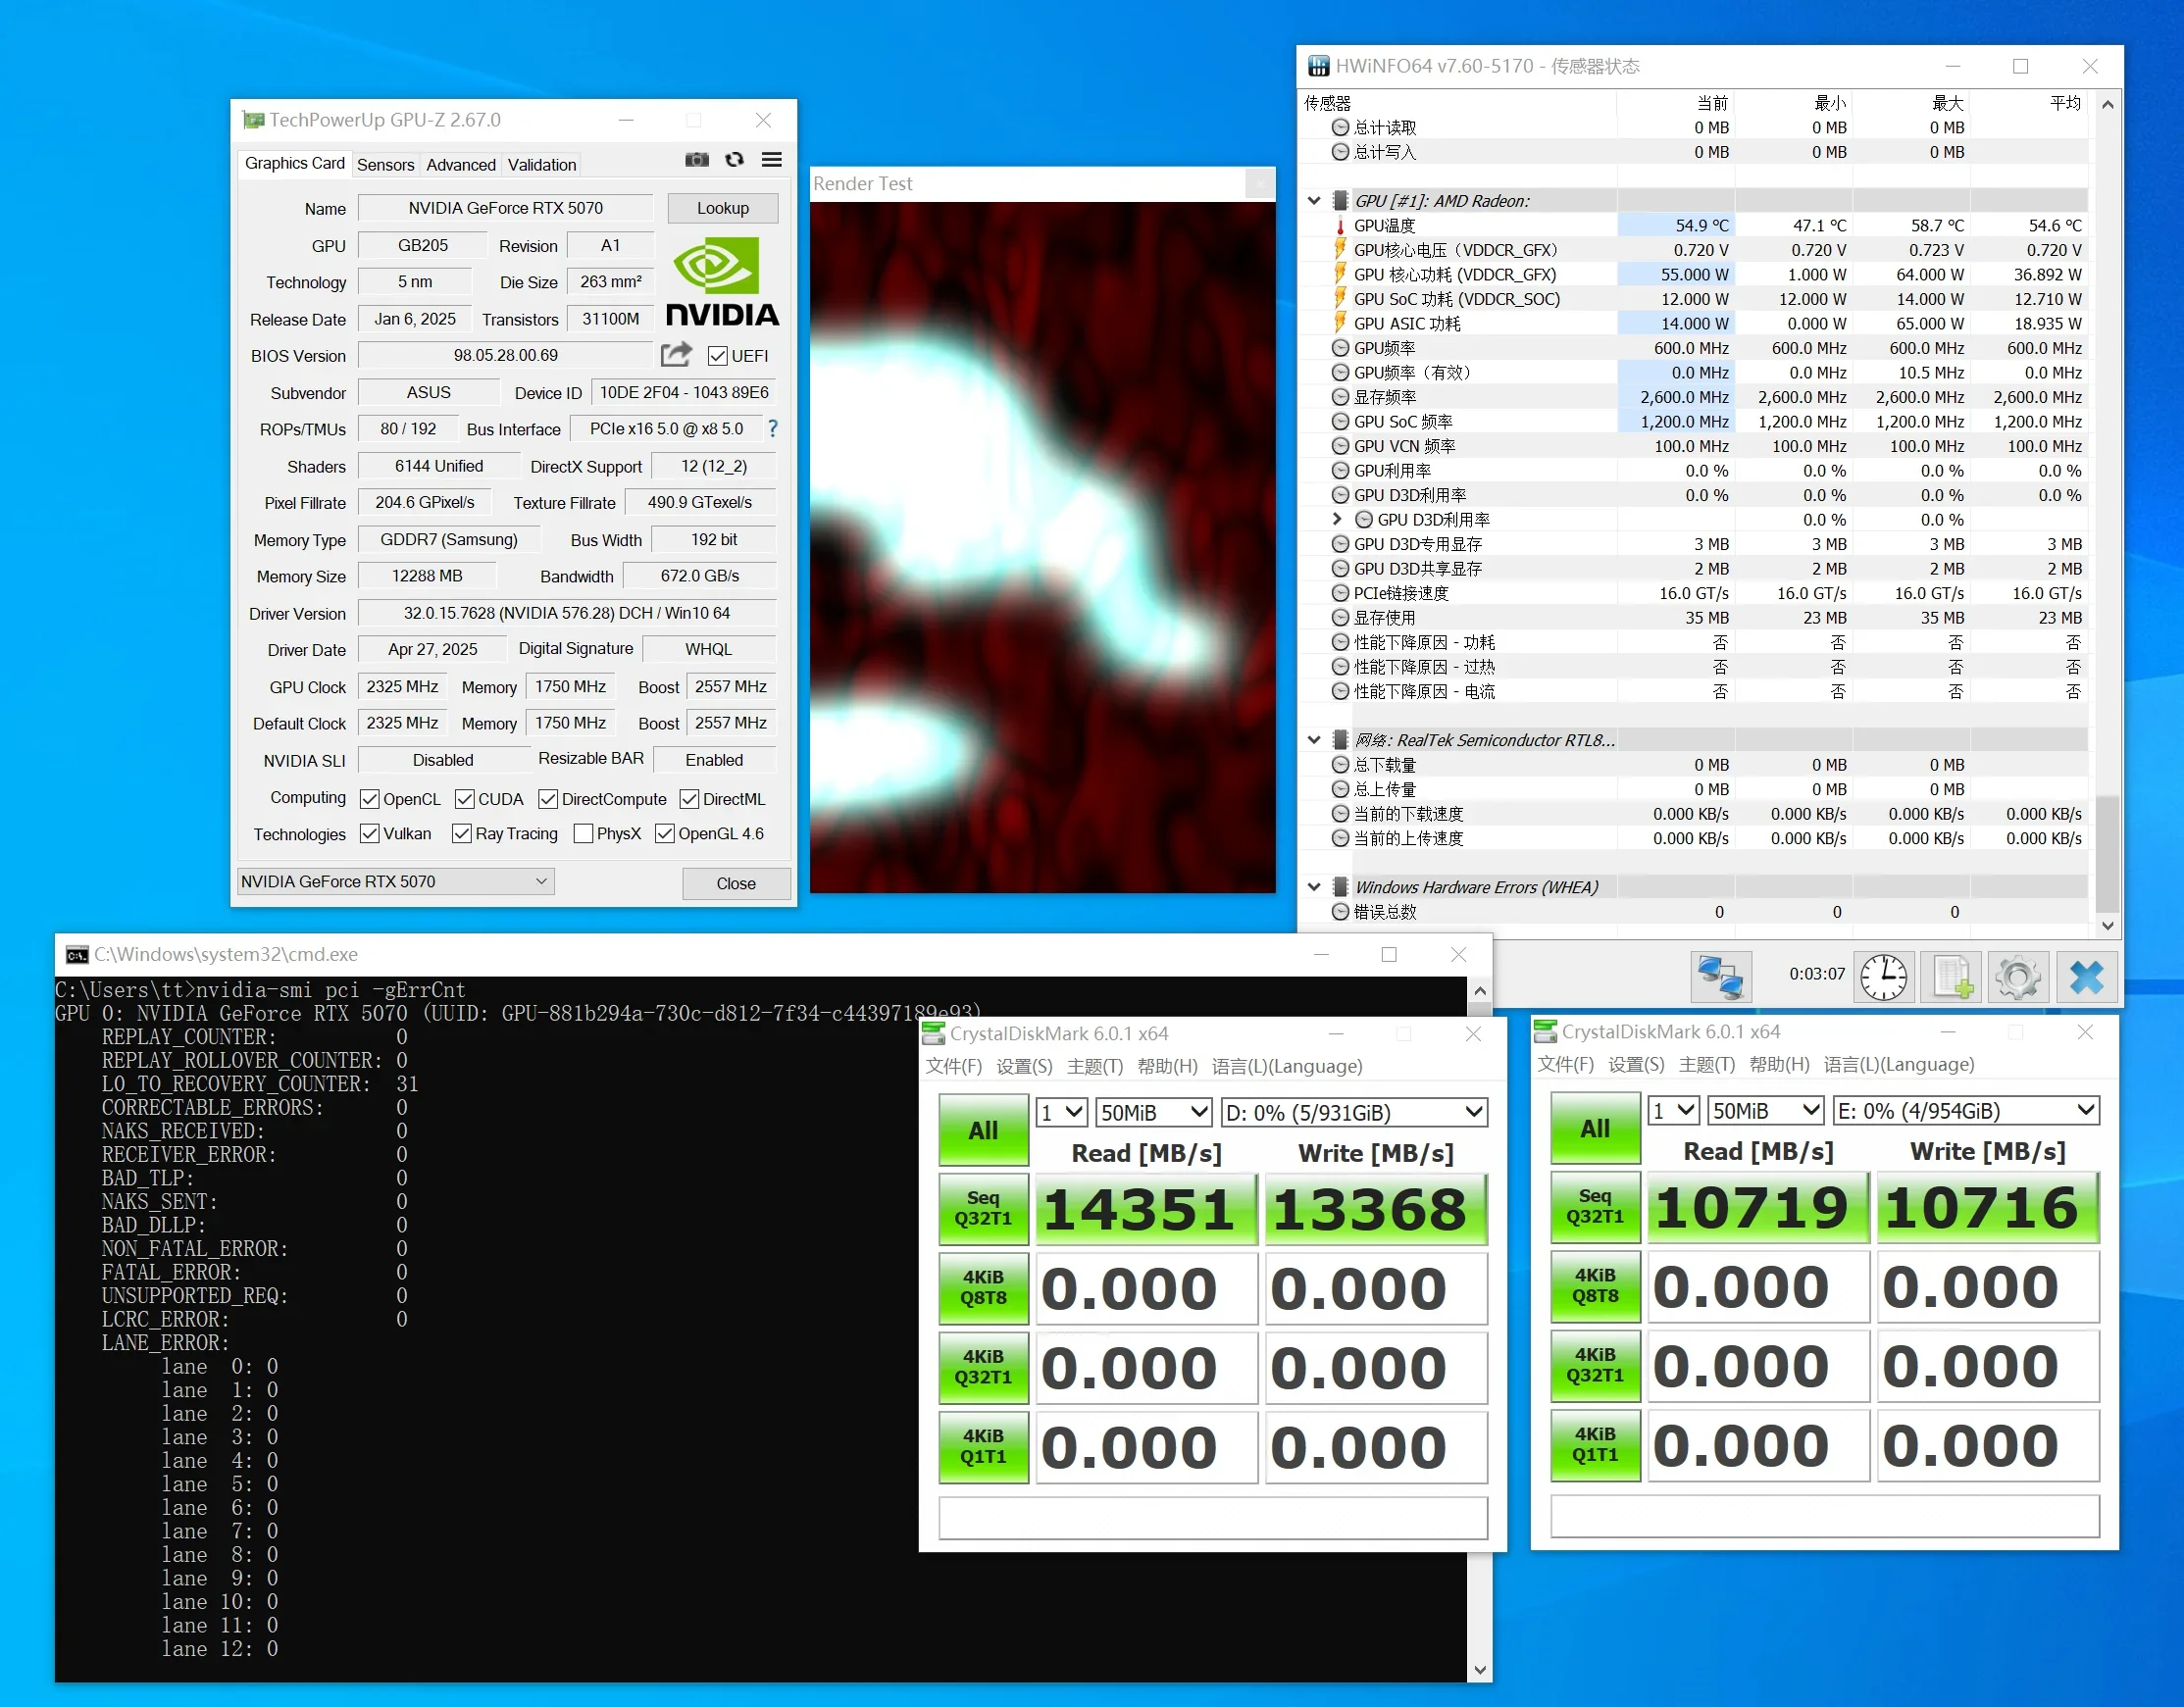Click GPU-Z screenshot camera icon
This screenshot has width=2184, height=1707.
(696, 160)
